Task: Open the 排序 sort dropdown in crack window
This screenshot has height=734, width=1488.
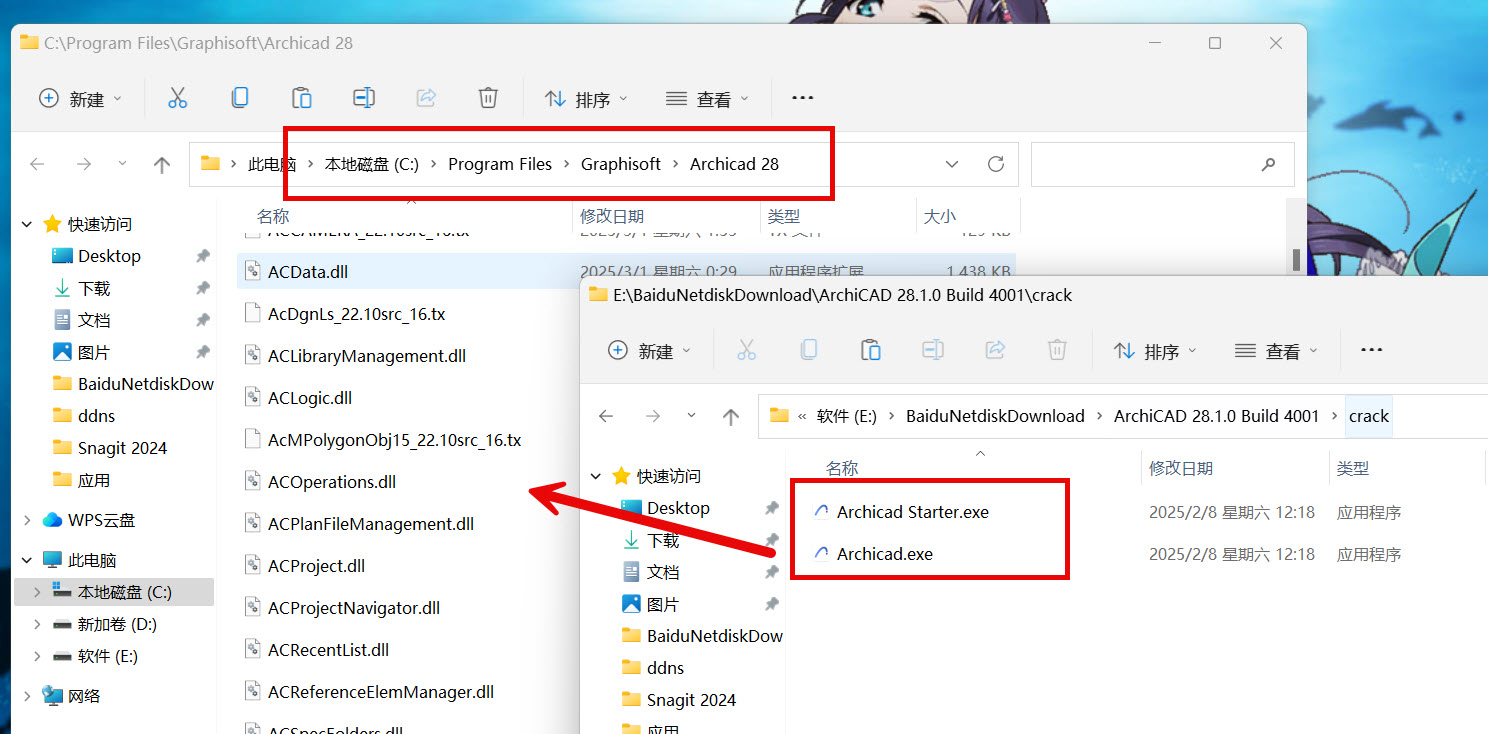Action: pyautogui.click(x=1155, y=351)
